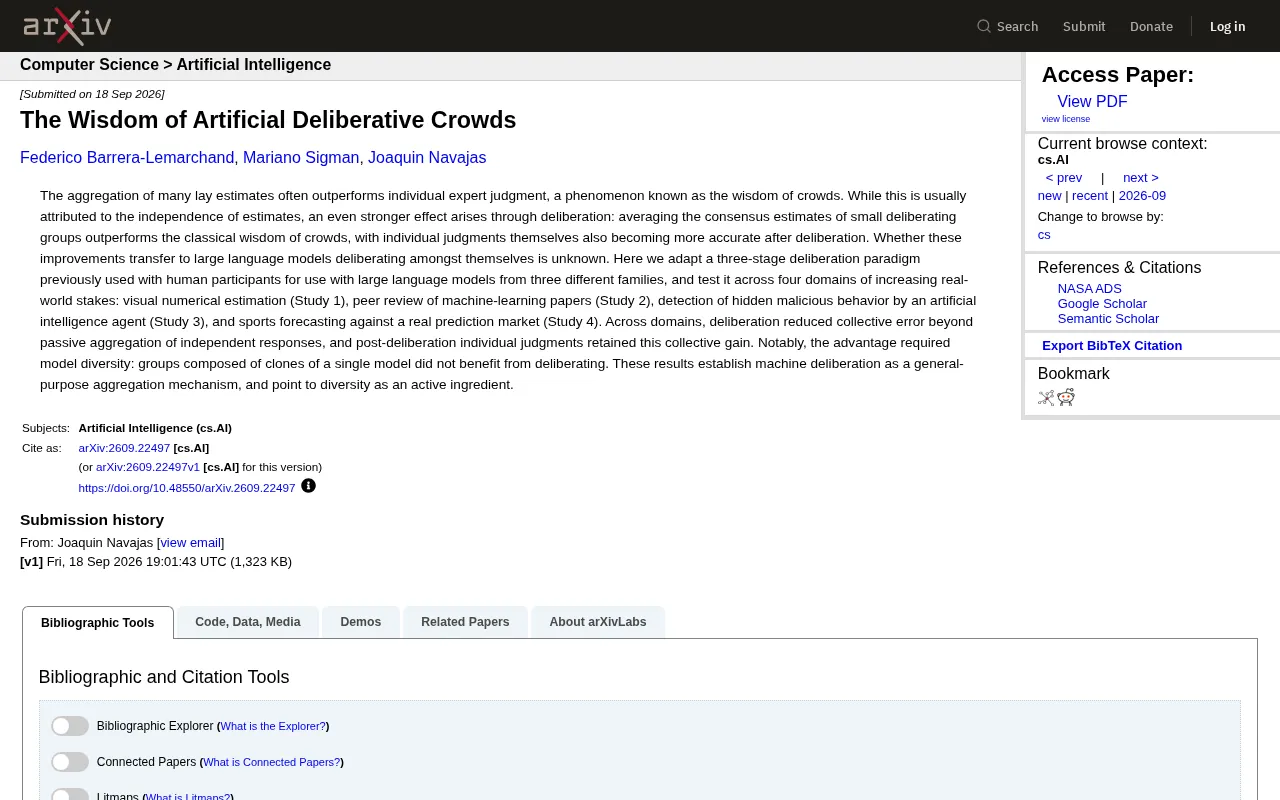The image size is (1280, 800).
Task: Click the v1 submission history entry
Action: tap(156, 562)
